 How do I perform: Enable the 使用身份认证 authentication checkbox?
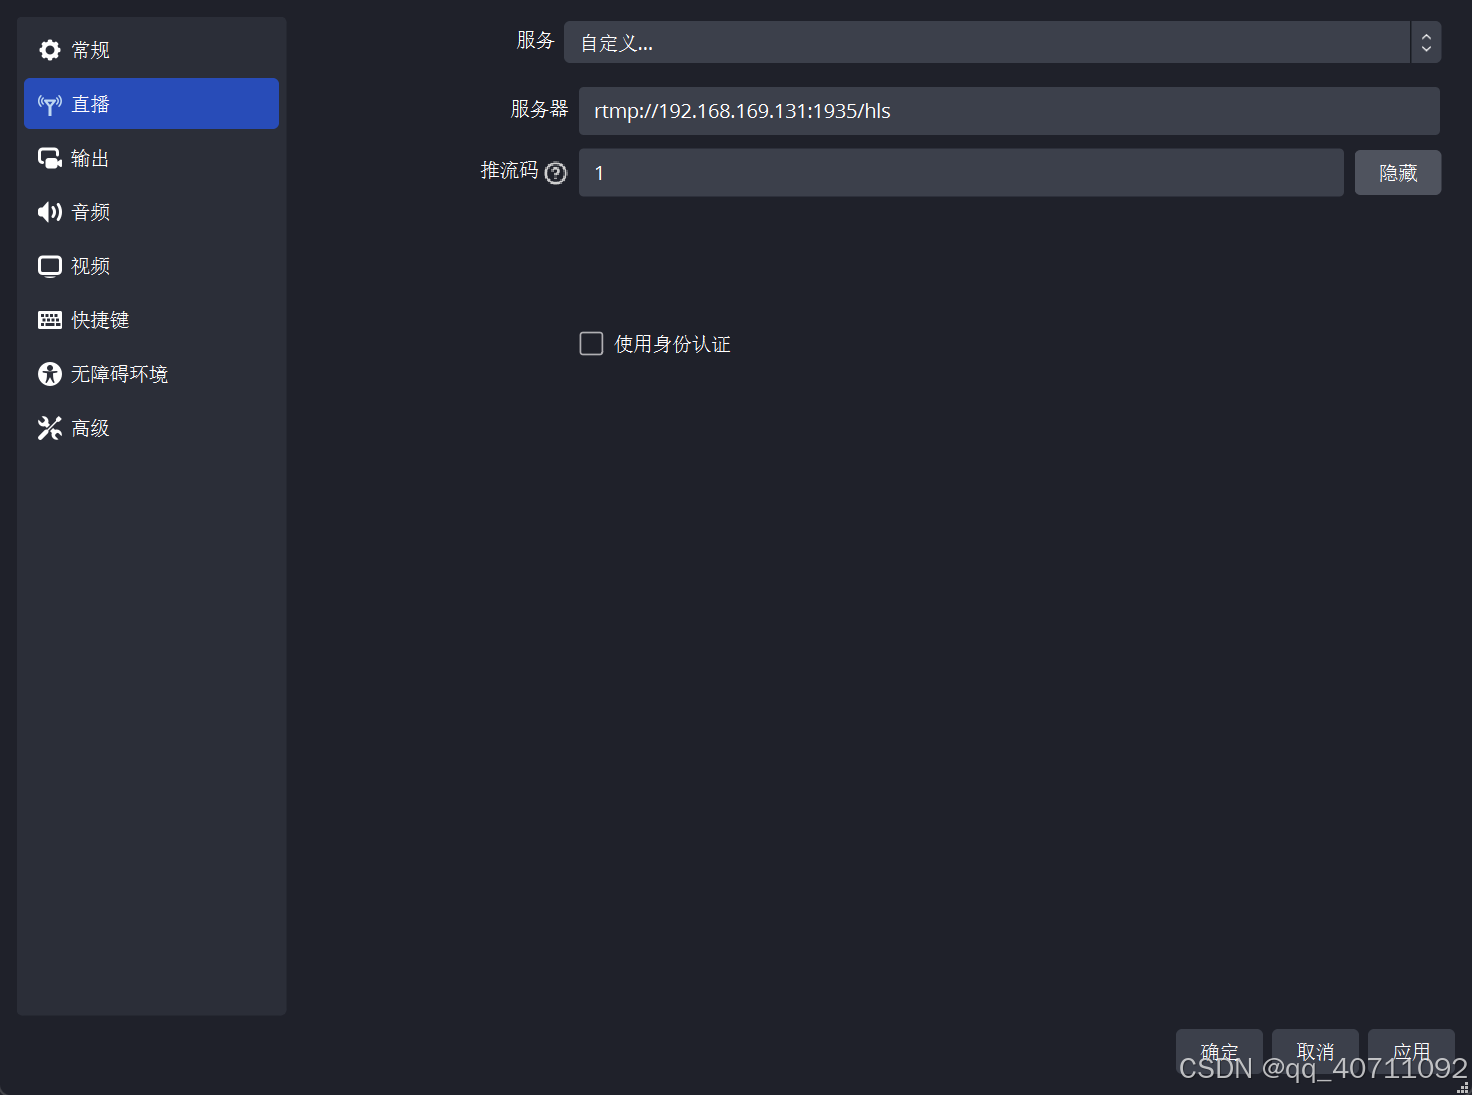pos(591,343)
